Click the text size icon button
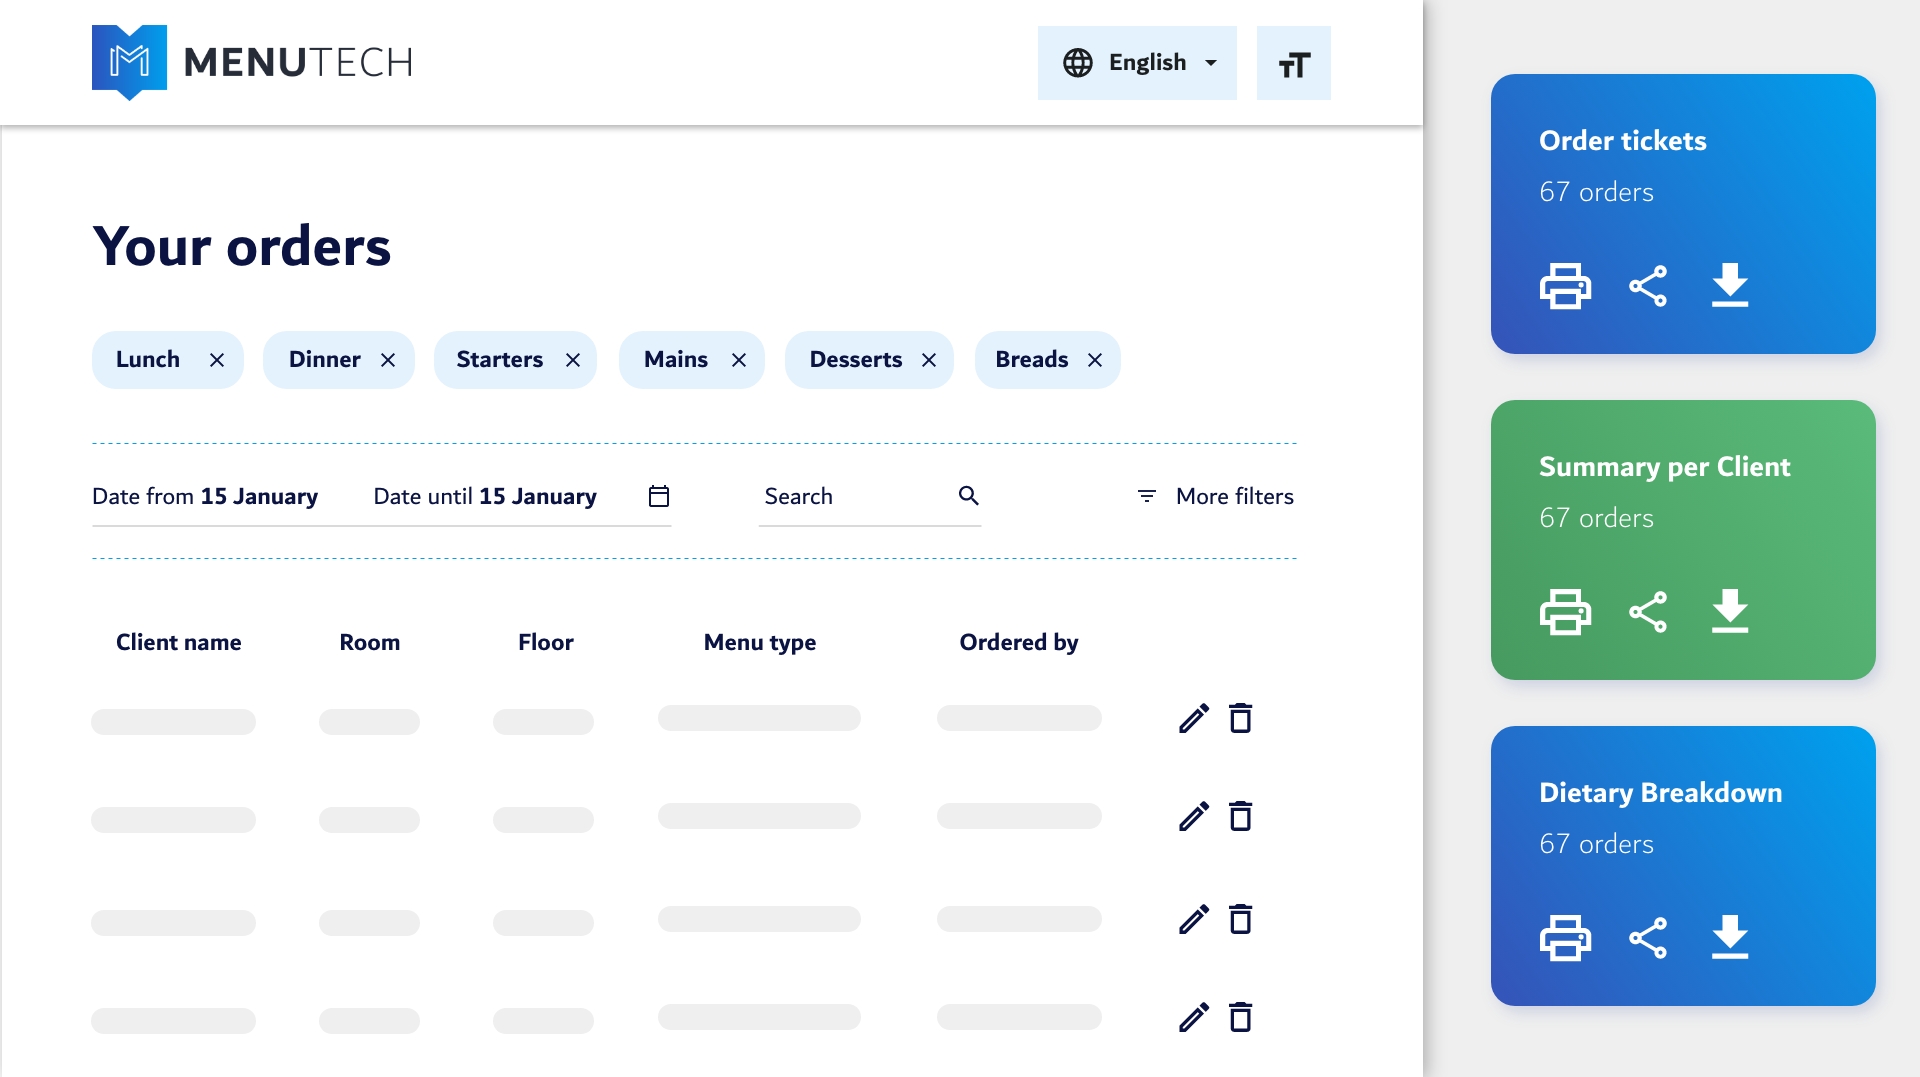 [1293, 64]
